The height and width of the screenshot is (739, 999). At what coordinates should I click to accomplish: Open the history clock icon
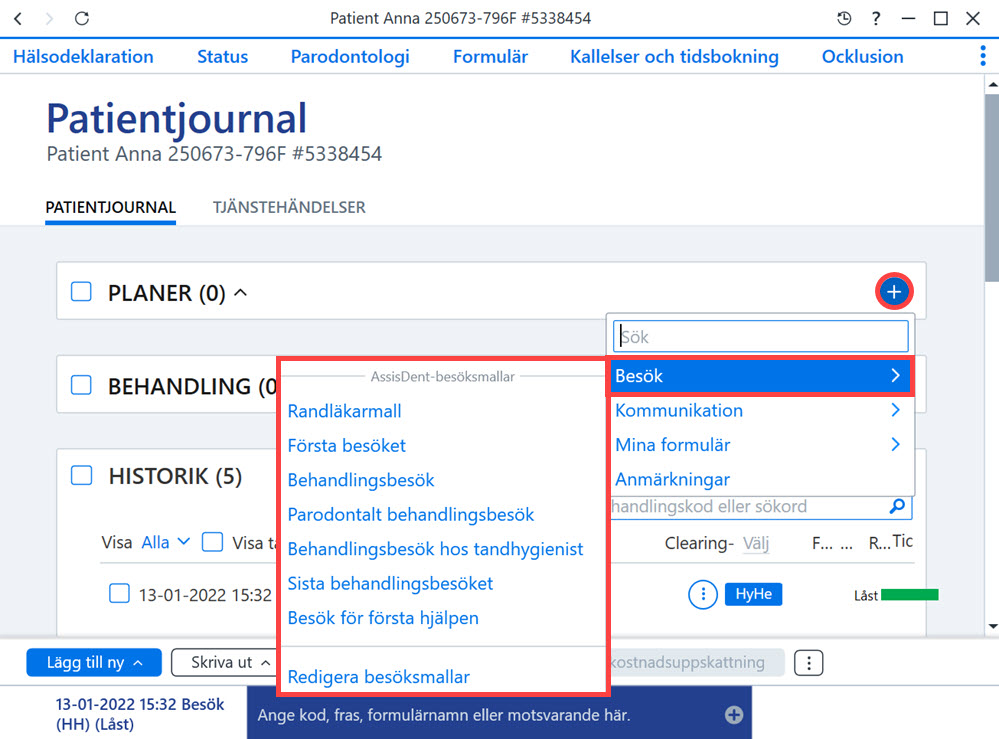[844, 18]
